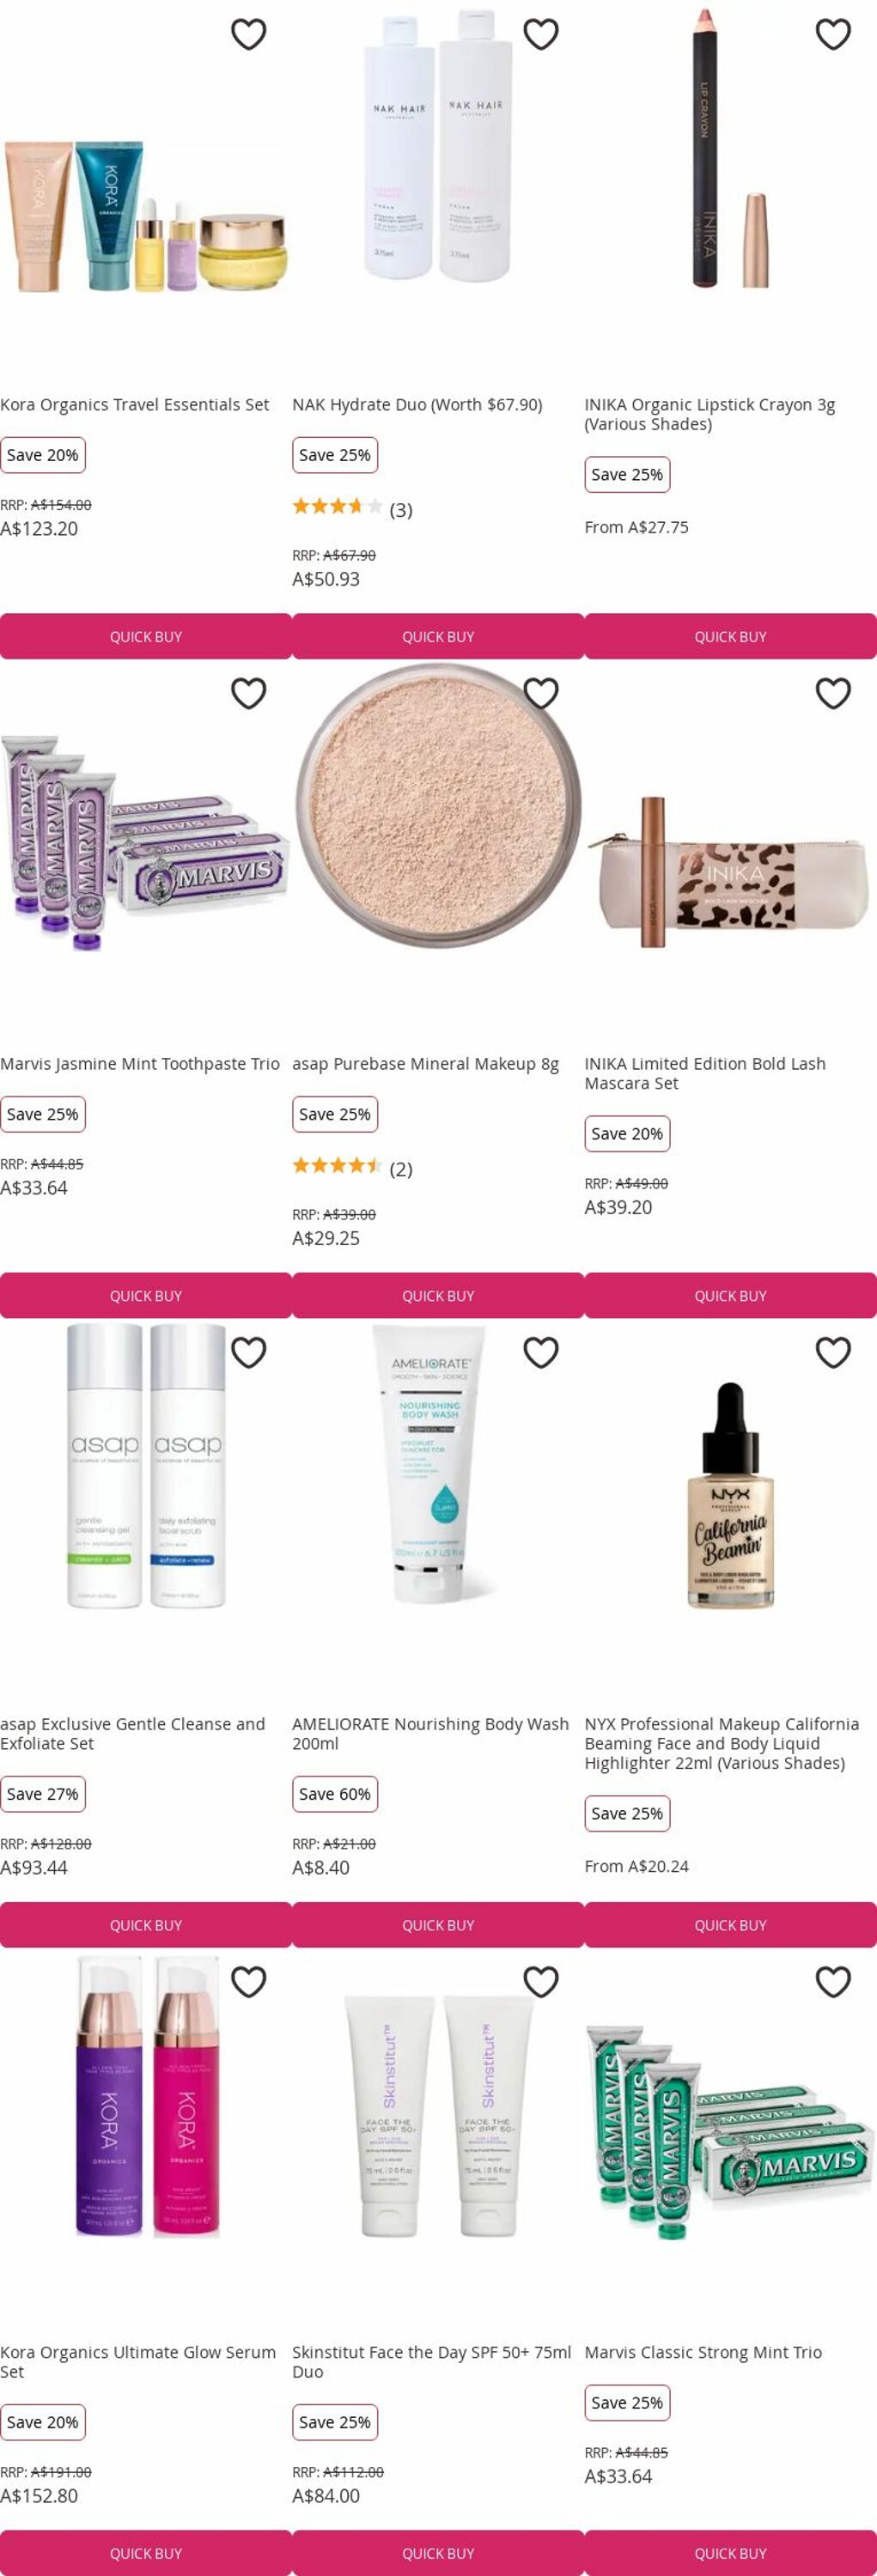Favorite the NAK Hydrate Duo with heart icon

point(540,34)
